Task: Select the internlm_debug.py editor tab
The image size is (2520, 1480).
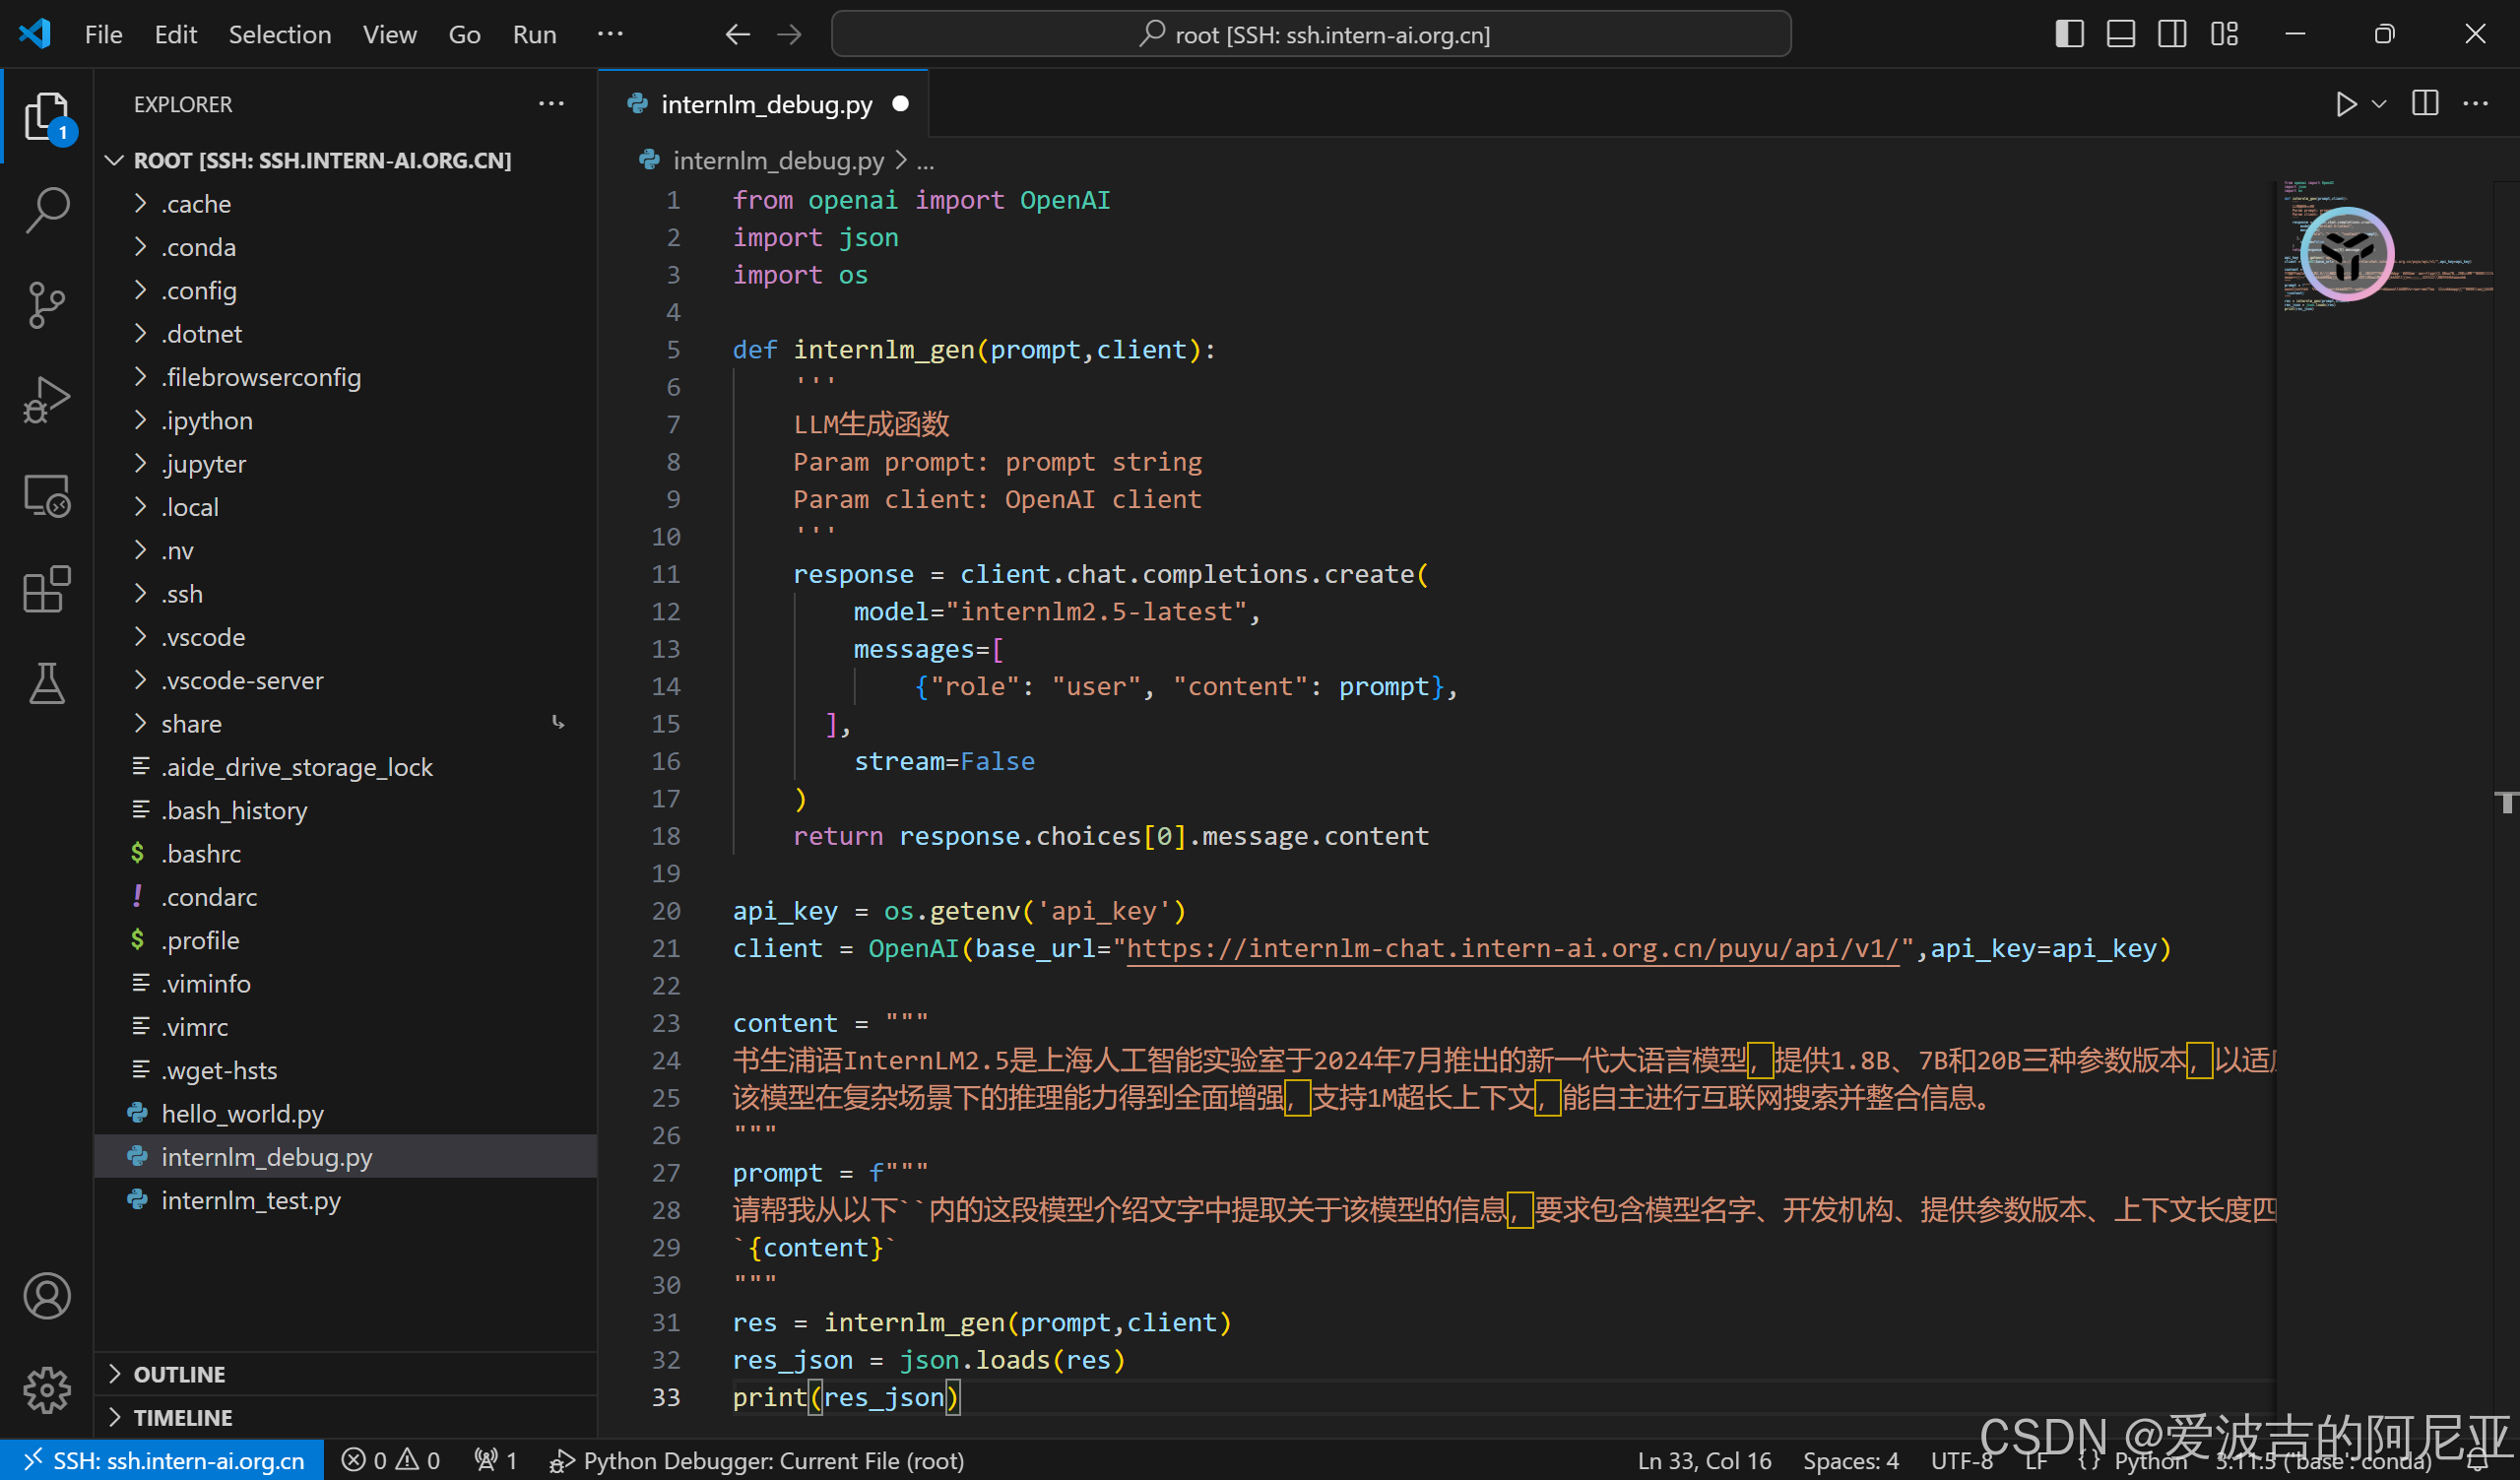Action: [765, 104]
